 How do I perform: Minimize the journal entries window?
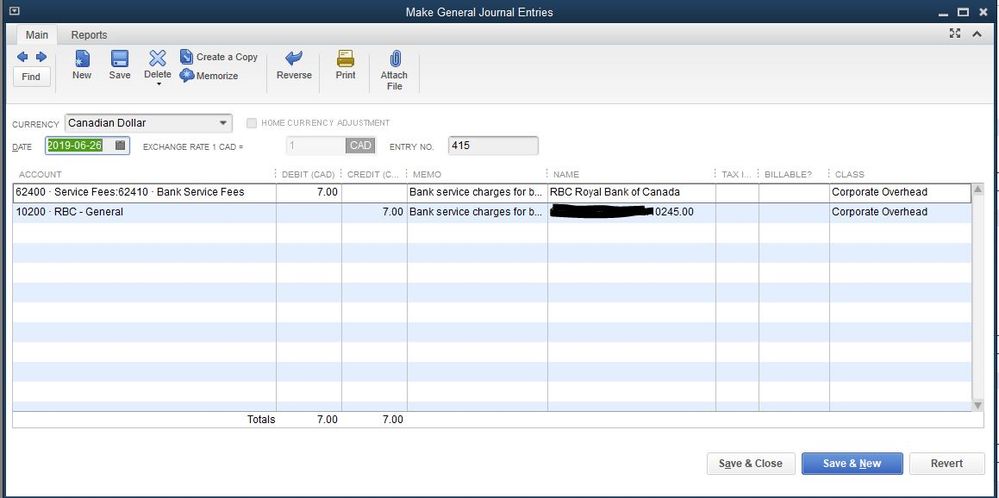tap(945, 13)
